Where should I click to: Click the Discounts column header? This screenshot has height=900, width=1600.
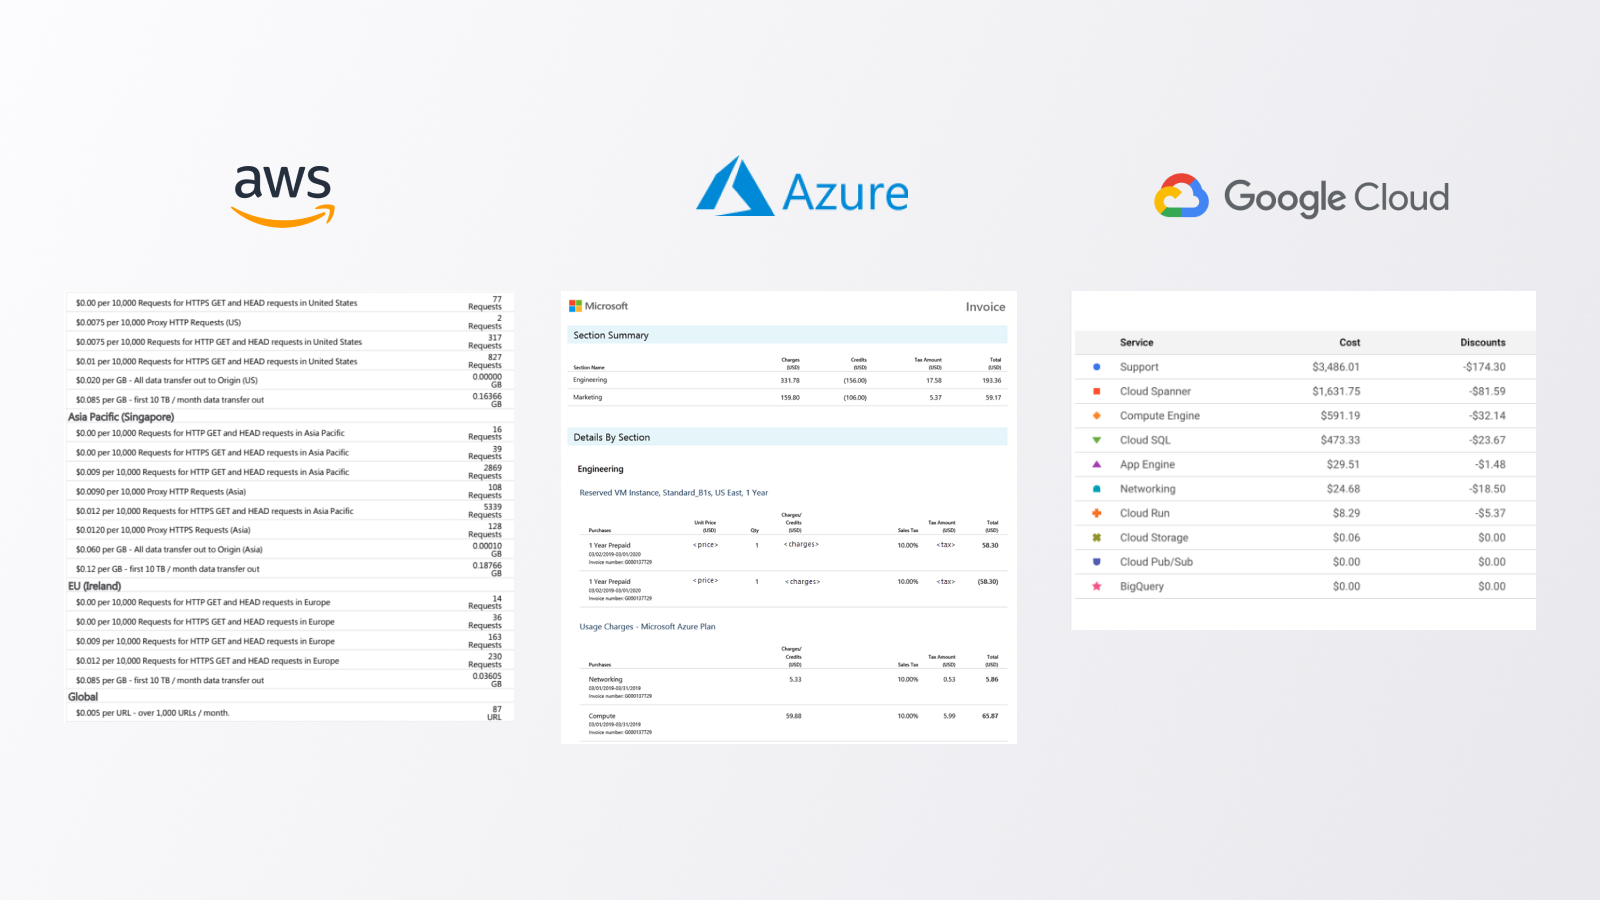(1482, 342)
